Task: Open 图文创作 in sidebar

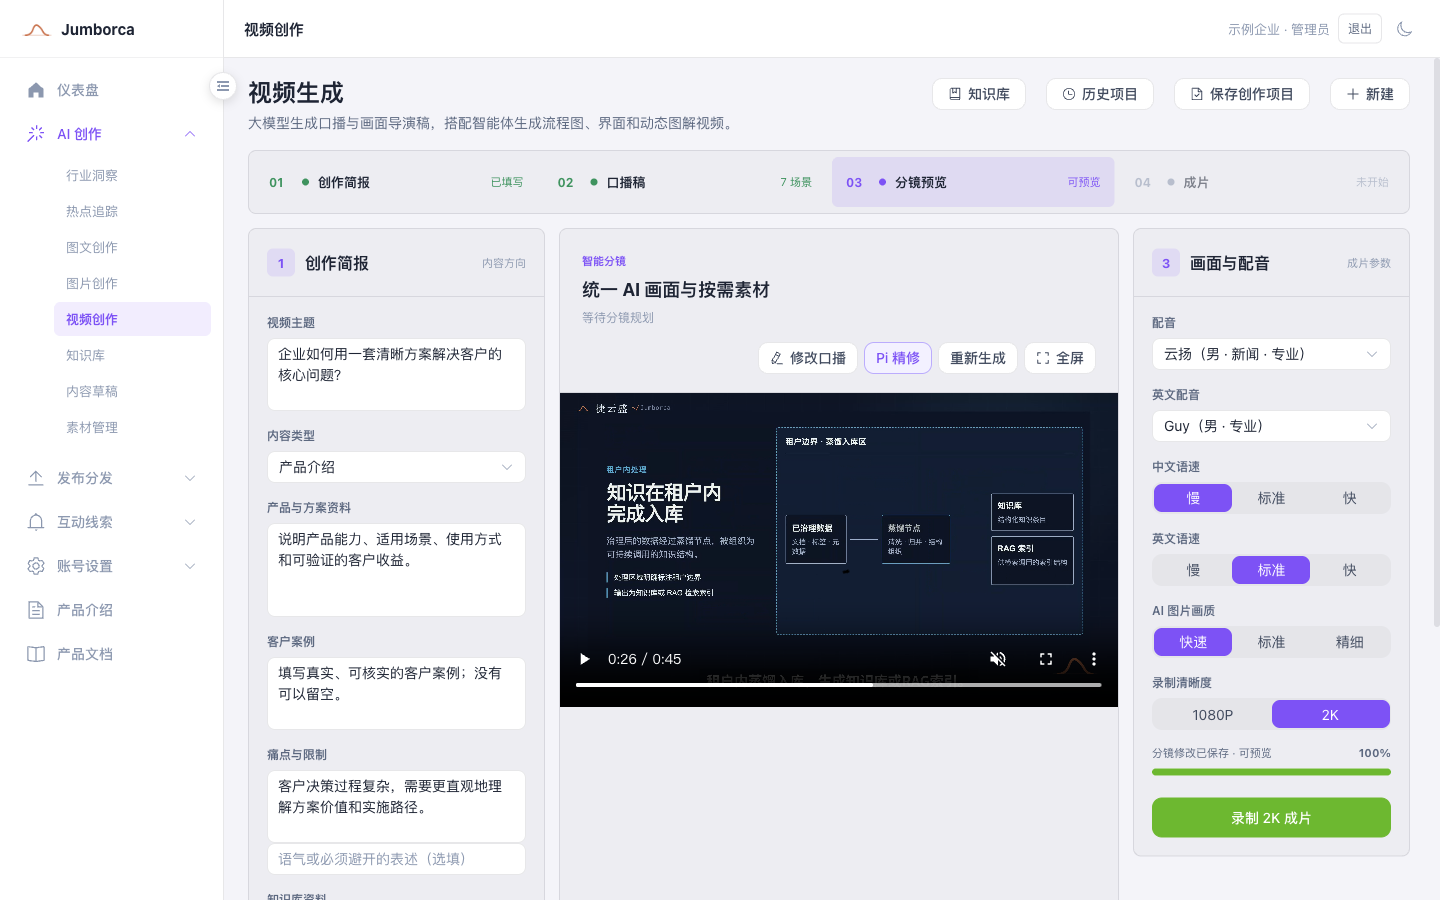Action: click(132, 247)
